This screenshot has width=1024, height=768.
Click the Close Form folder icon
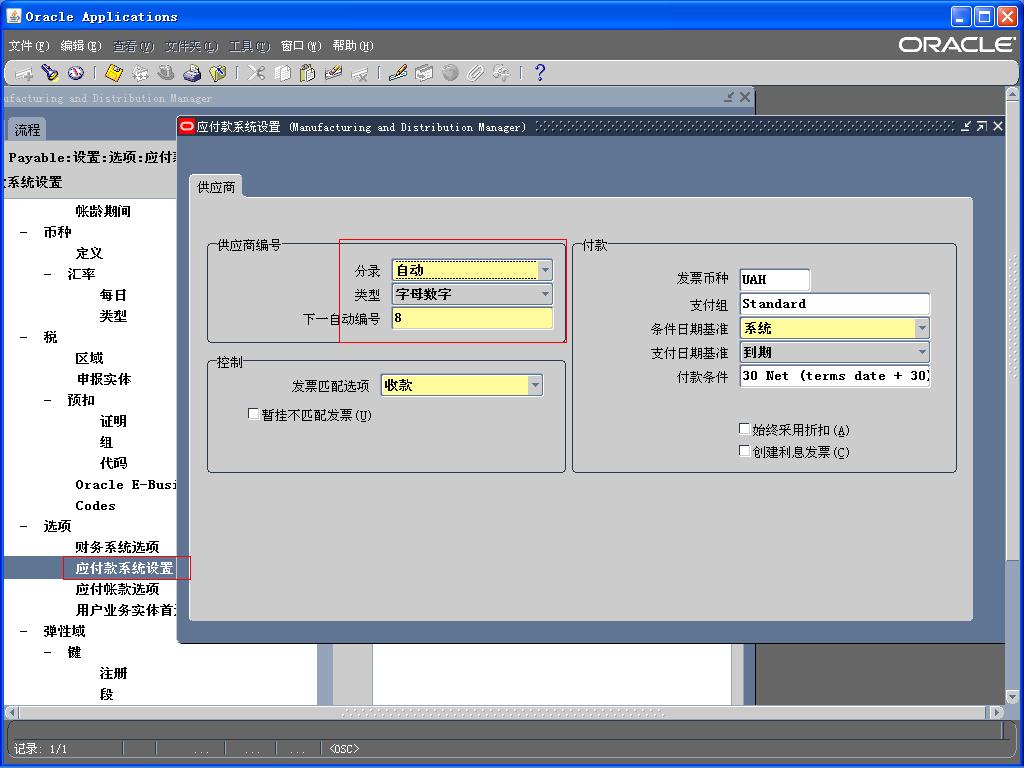(x=218, y=73)
